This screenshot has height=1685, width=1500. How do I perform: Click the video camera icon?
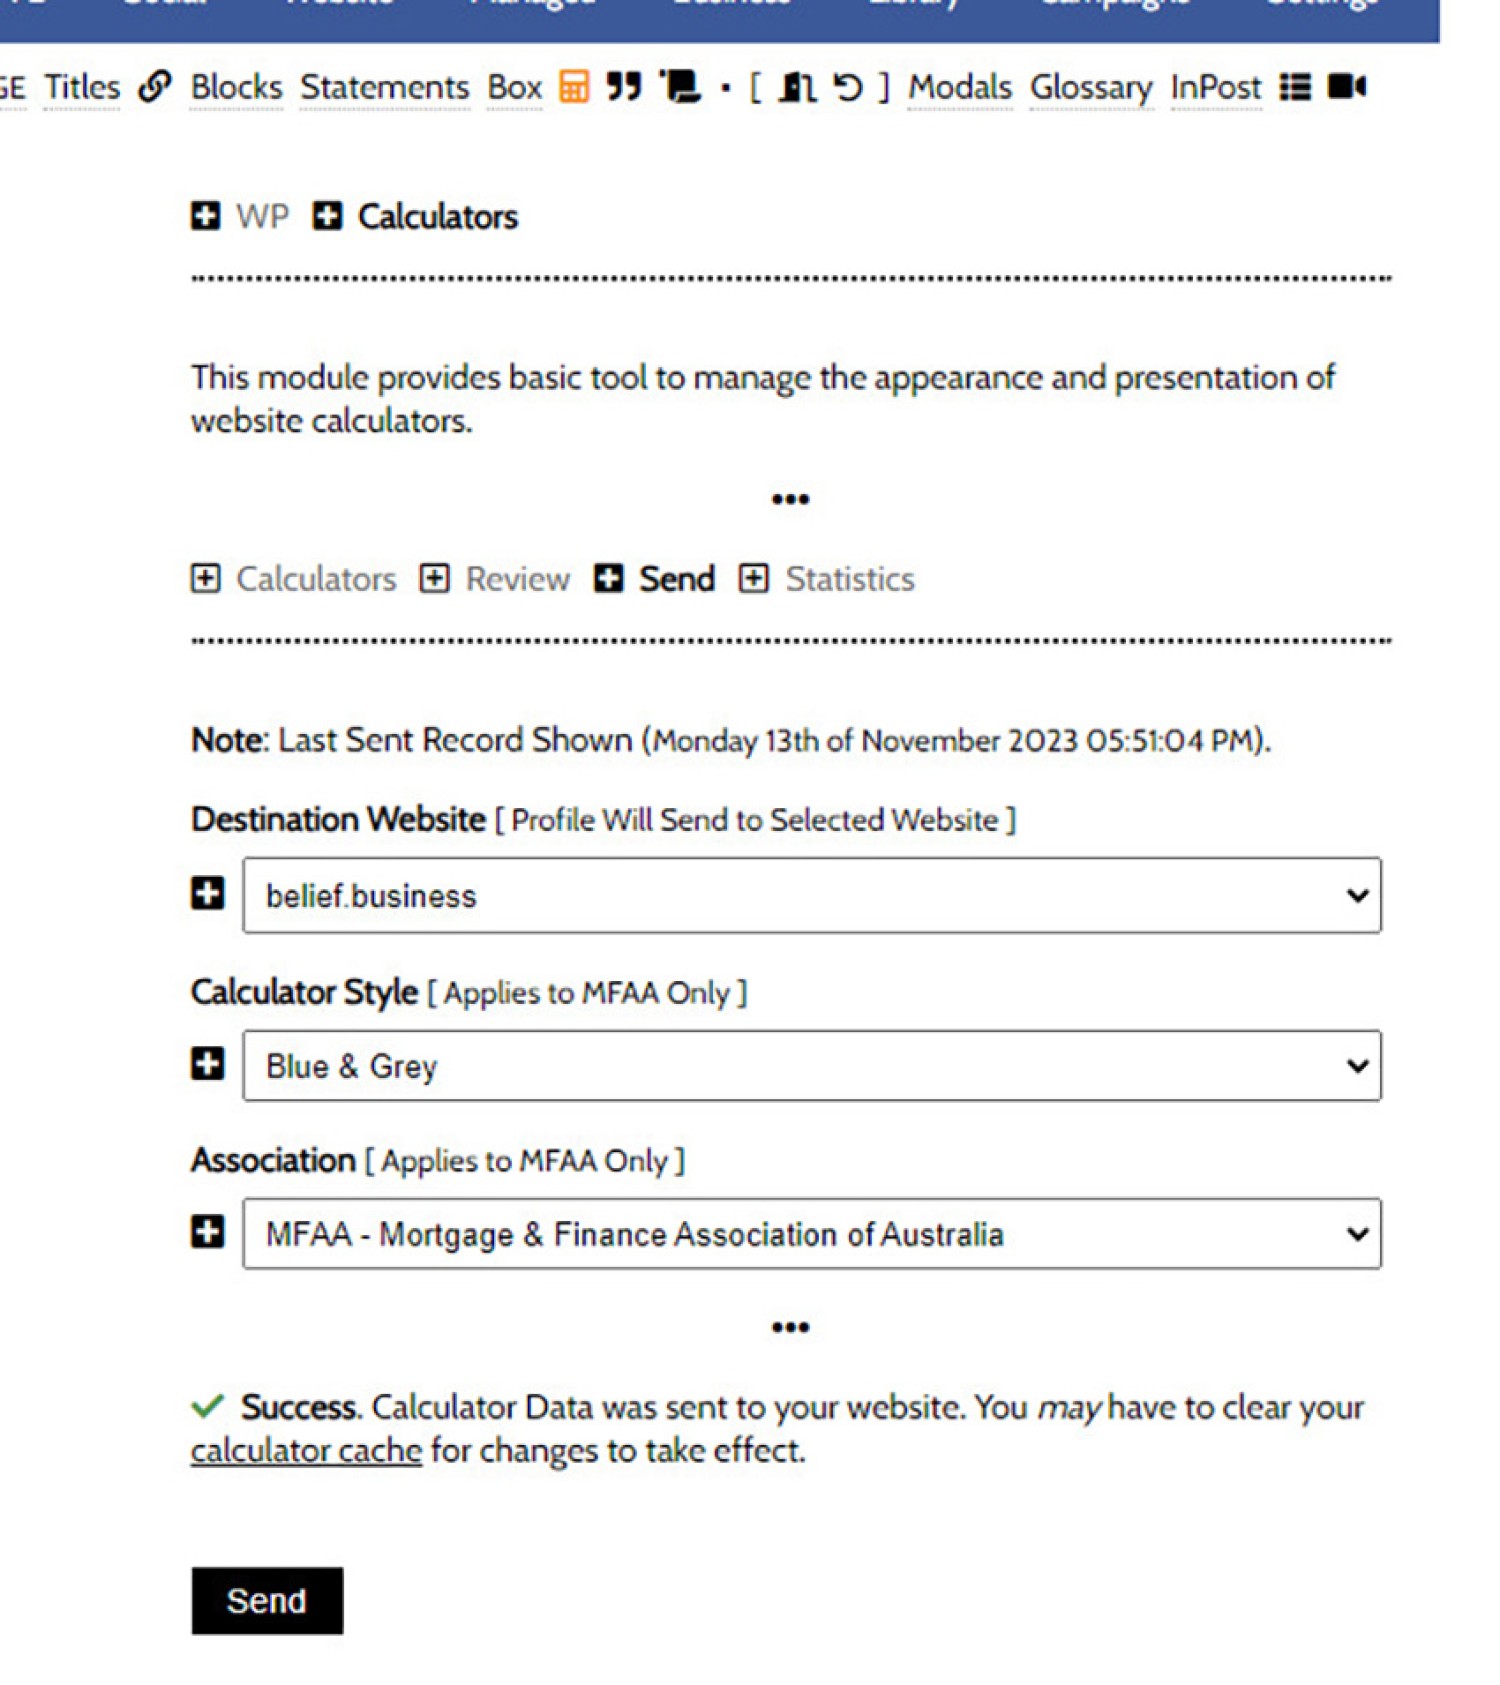coord(1346,87)
